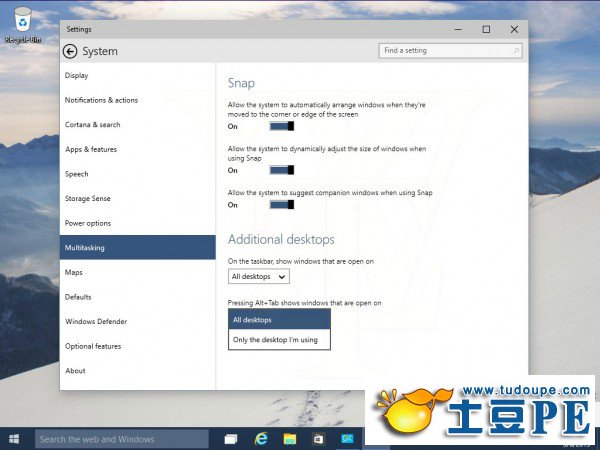Turn off automatic window arrangement toggle
Screen dimensions: 600x450
[x=282, y=126]
